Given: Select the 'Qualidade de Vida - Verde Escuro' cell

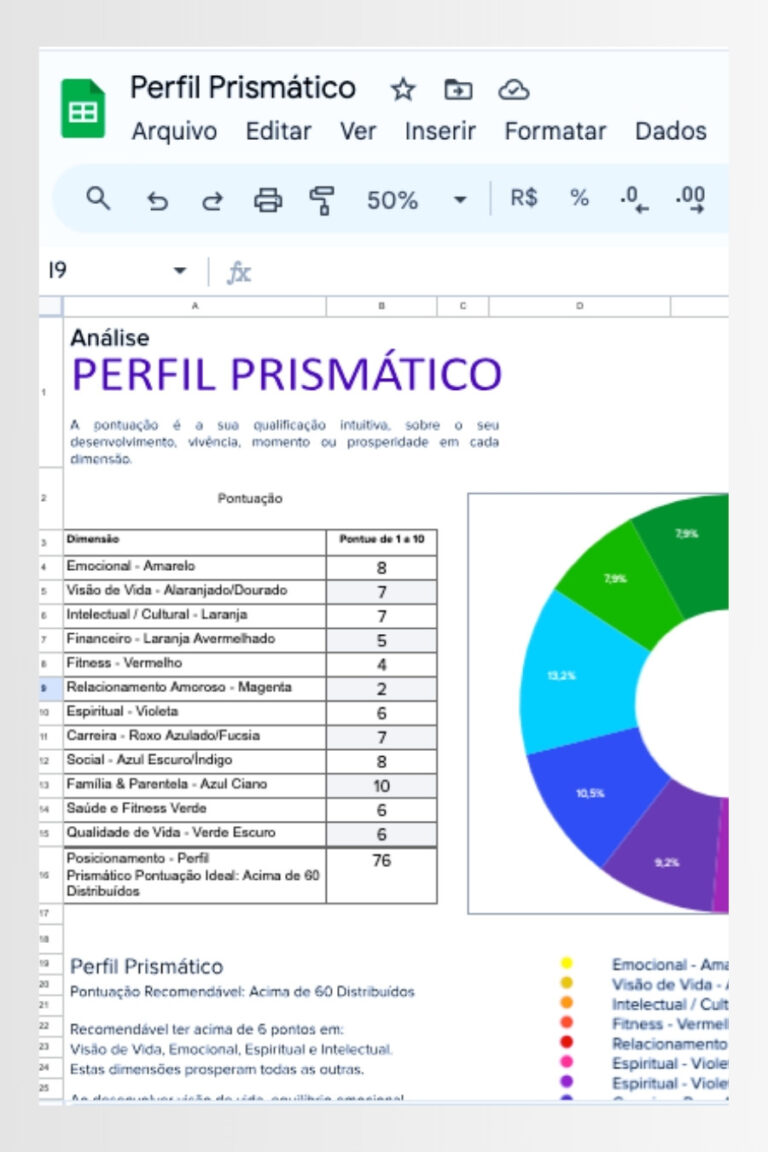Looking at the screenshot, I should coord(195,833).
